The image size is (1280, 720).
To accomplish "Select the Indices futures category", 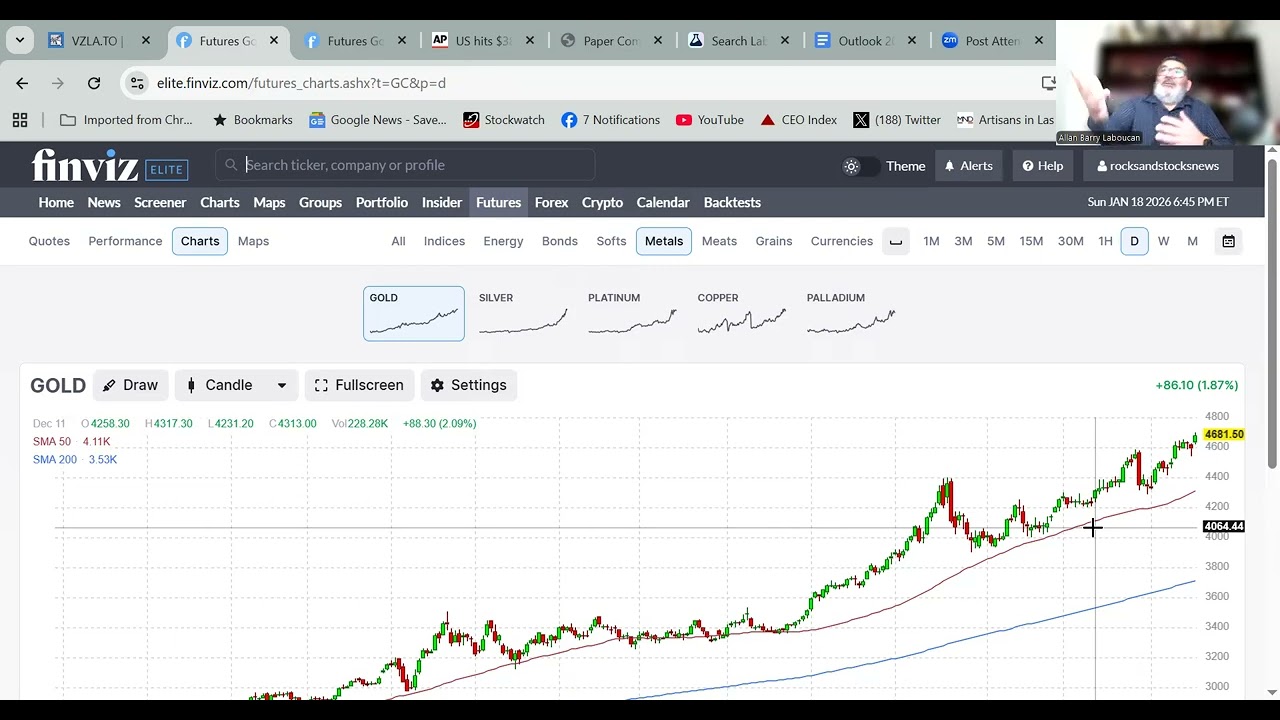I will 444,241.
